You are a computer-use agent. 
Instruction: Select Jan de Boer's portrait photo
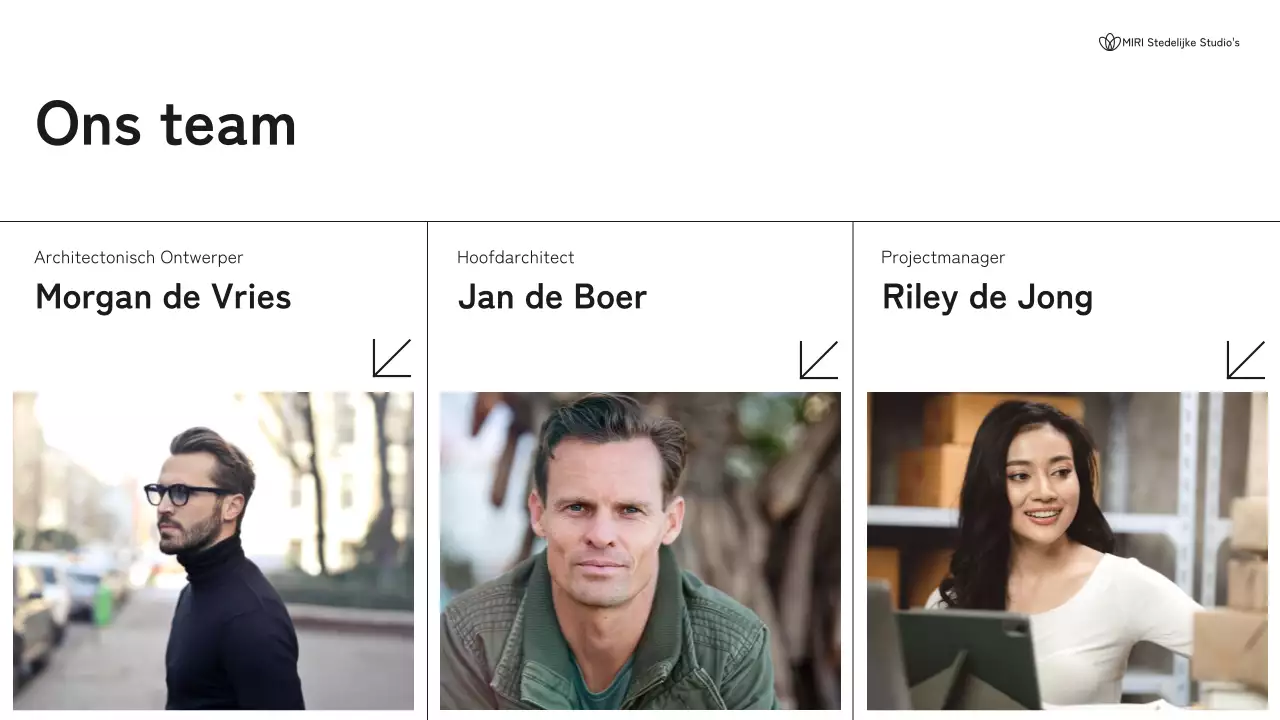click(640, 550)
